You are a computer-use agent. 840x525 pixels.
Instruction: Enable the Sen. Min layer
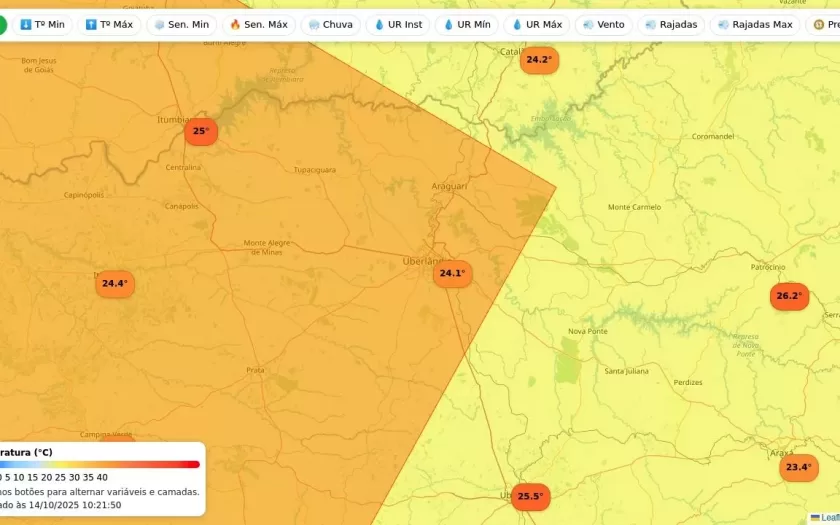181,25
